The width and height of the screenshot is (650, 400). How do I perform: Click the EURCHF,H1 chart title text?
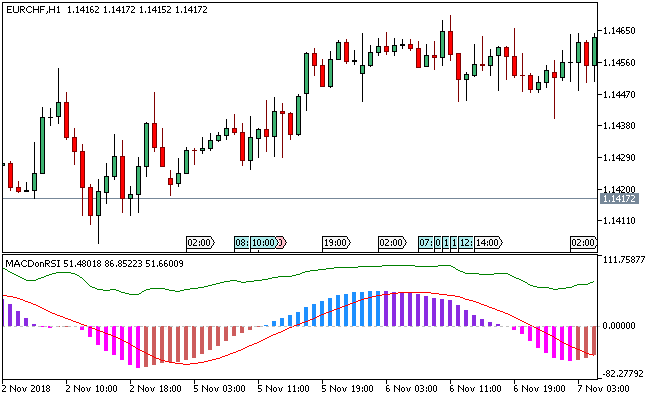click(32, 9)
